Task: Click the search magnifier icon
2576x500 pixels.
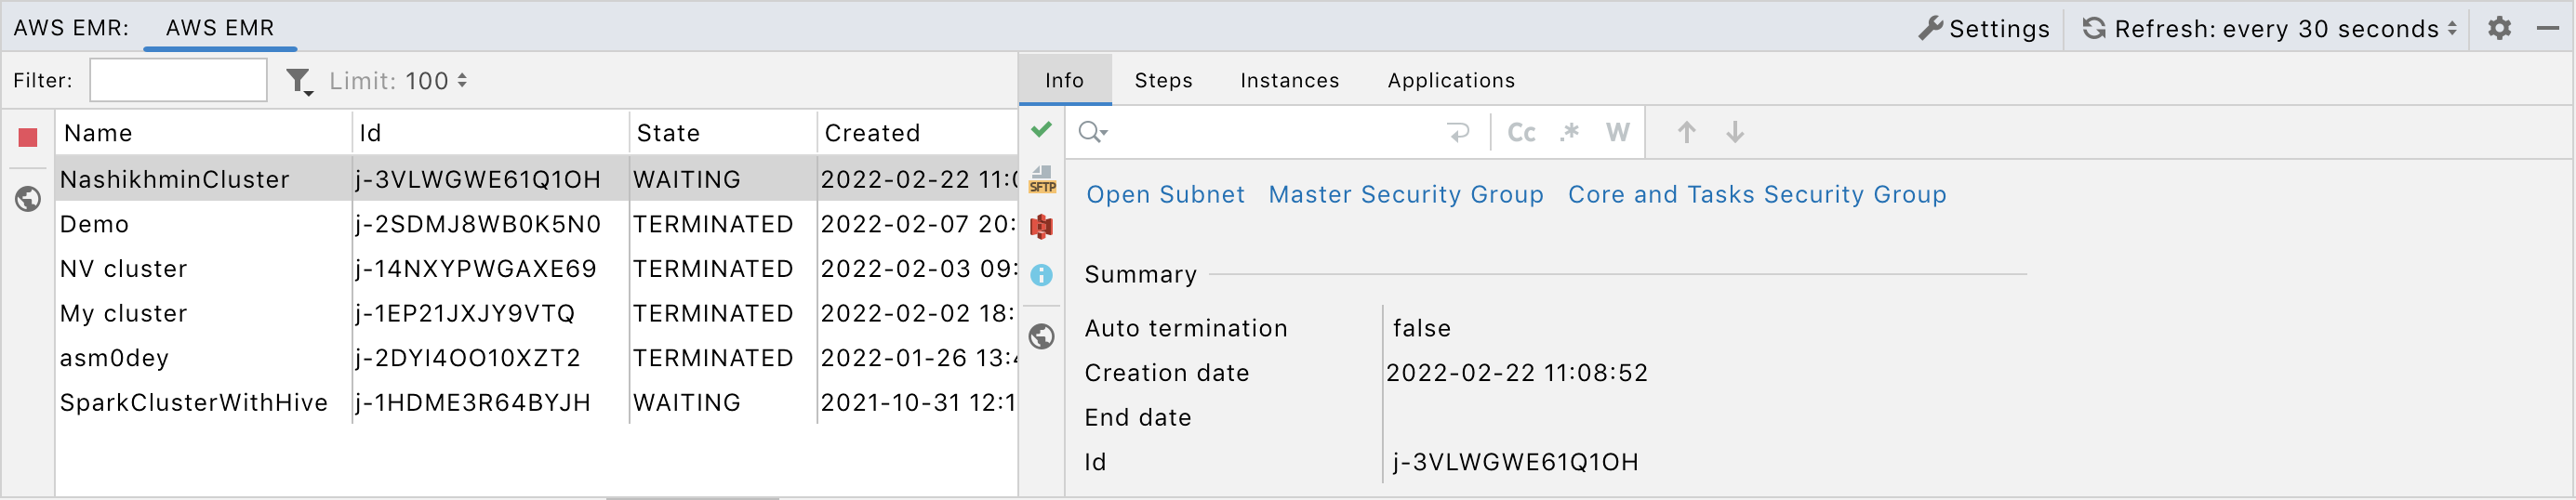Action: click(x=1092, y=132)
